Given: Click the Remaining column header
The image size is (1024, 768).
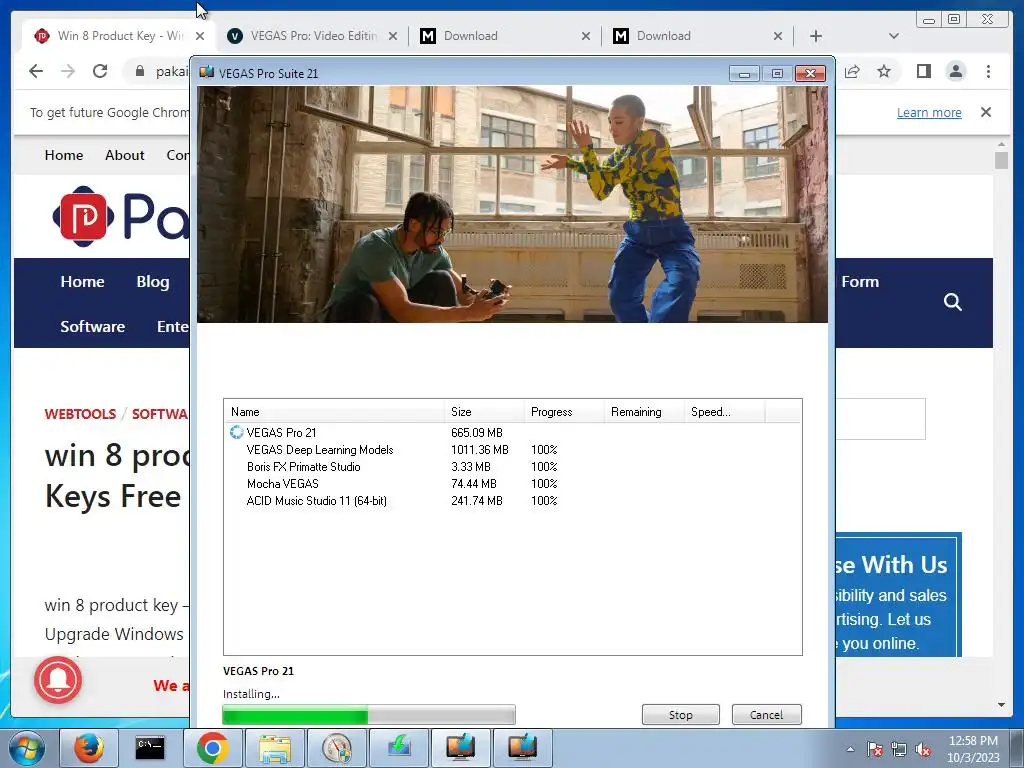Looking at the screenshot, I should point(643,411).
